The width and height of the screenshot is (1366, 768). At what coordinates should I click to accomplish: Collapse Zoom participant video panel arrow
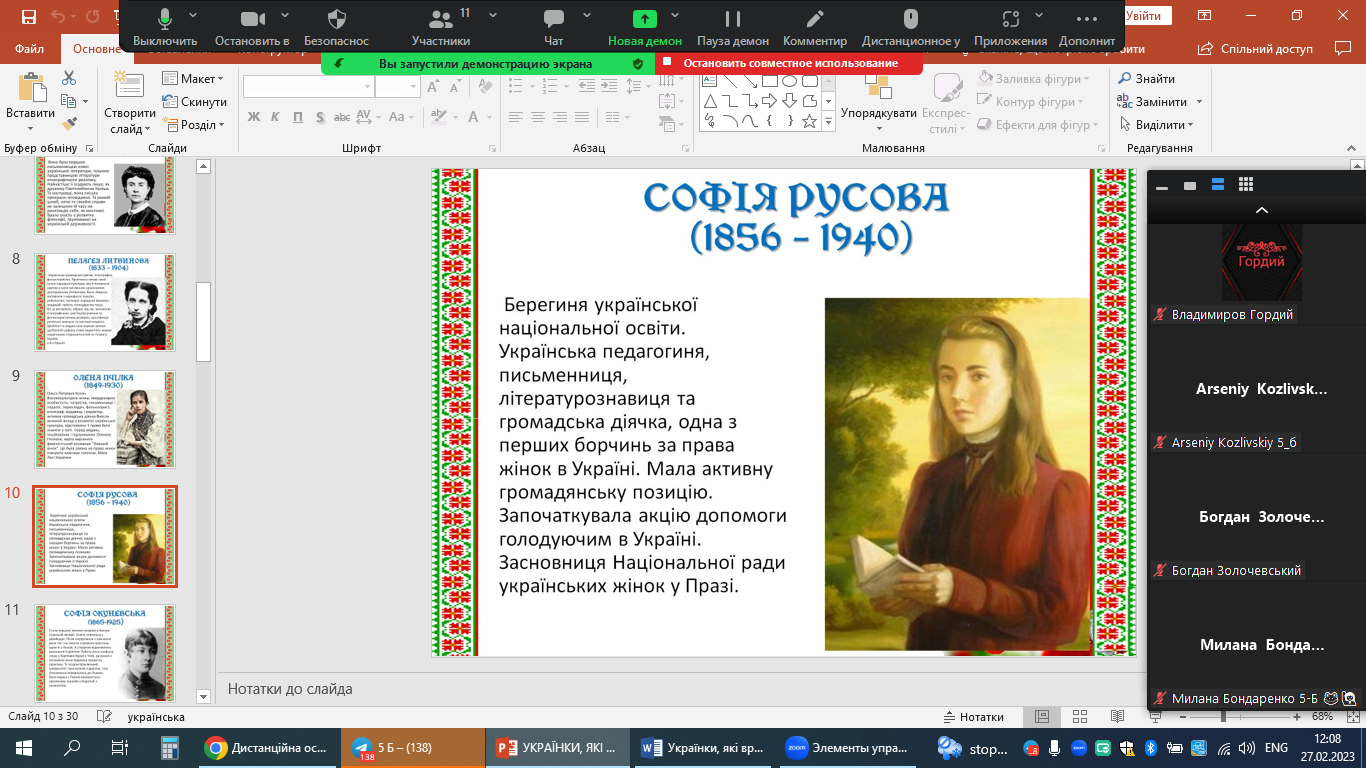[x=1261, y=210]
